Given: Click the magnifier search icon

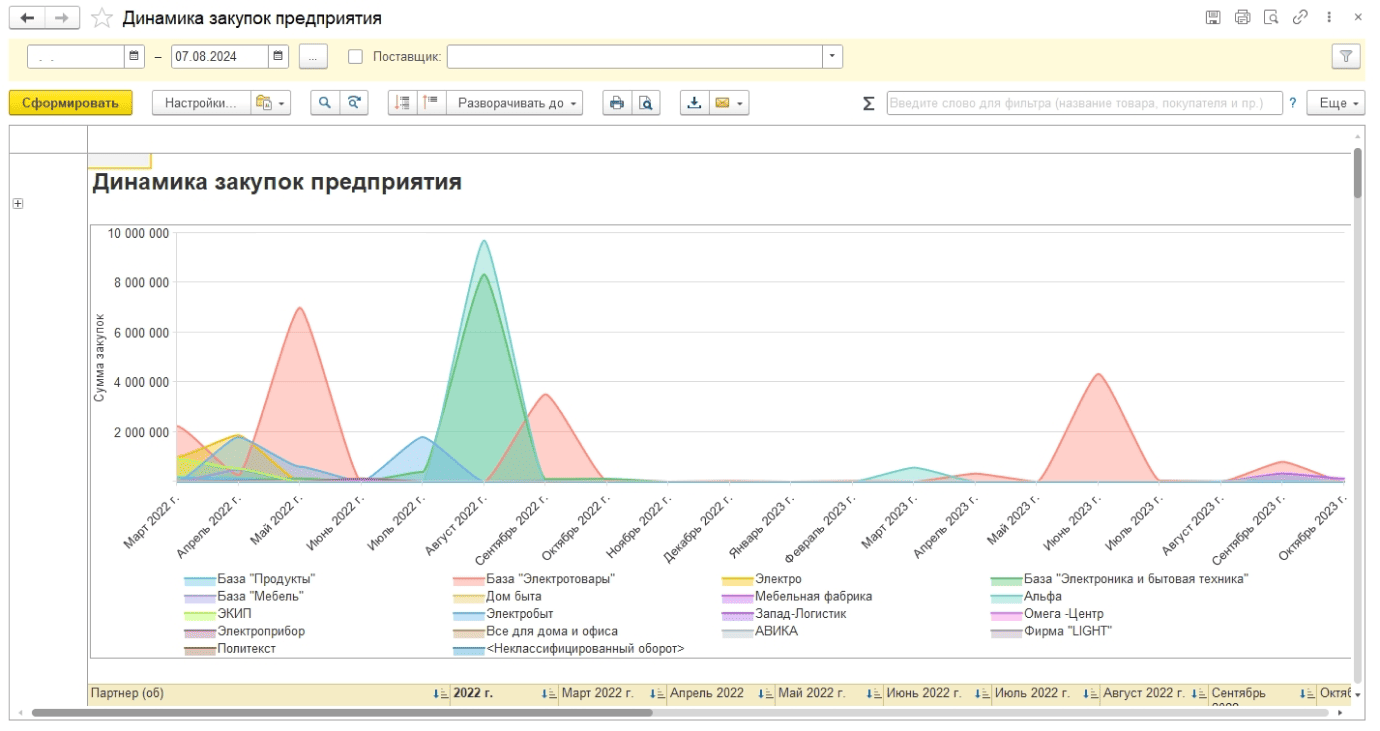Looking at the screenshot, I should coord(325,103).
